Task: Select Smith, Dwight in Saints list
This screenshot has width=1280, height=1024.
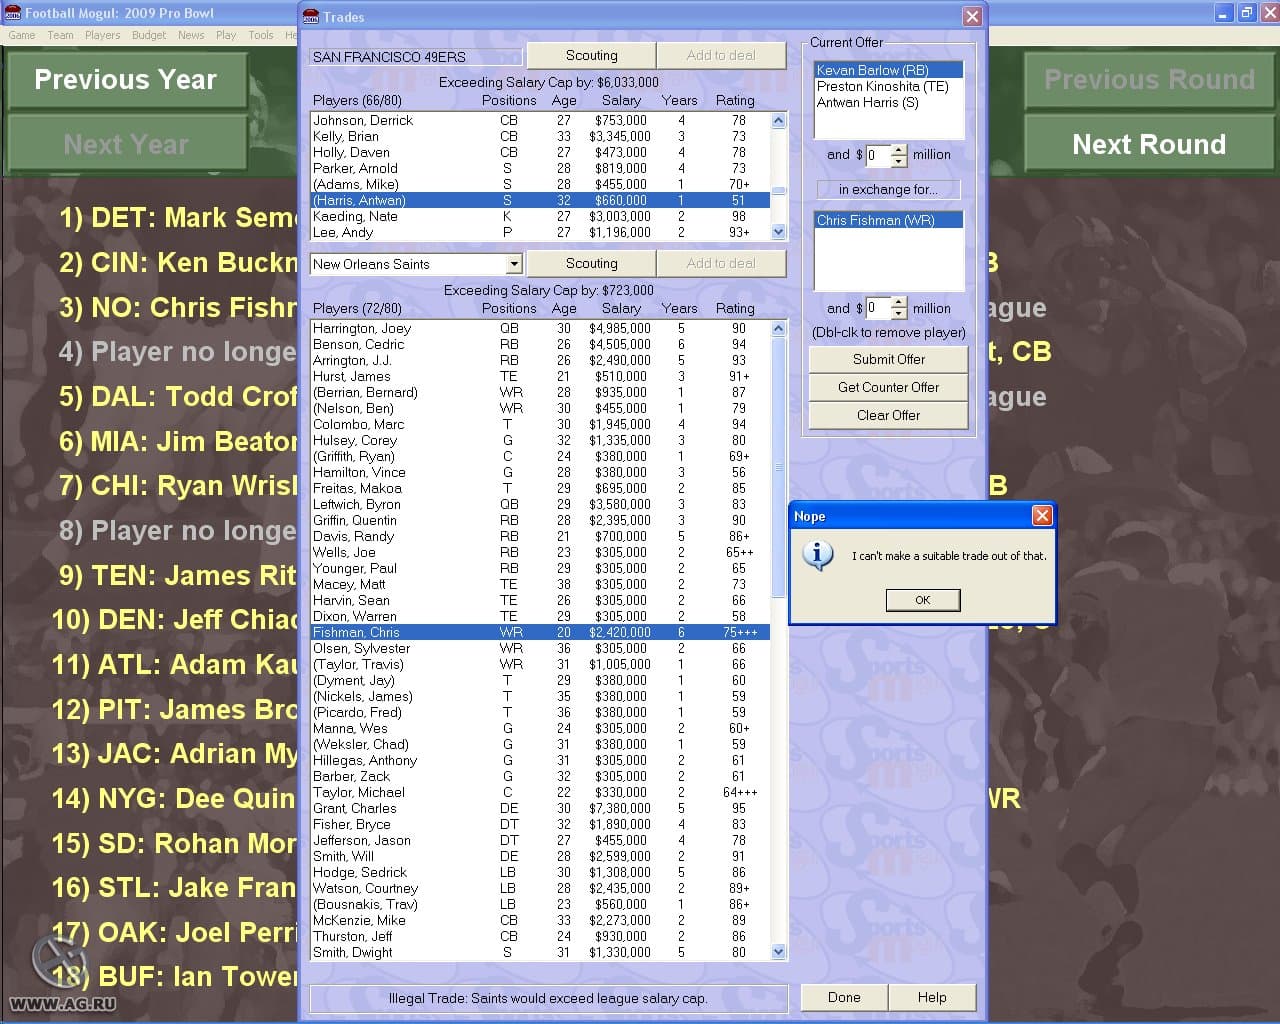Action: tap(540, 952)
